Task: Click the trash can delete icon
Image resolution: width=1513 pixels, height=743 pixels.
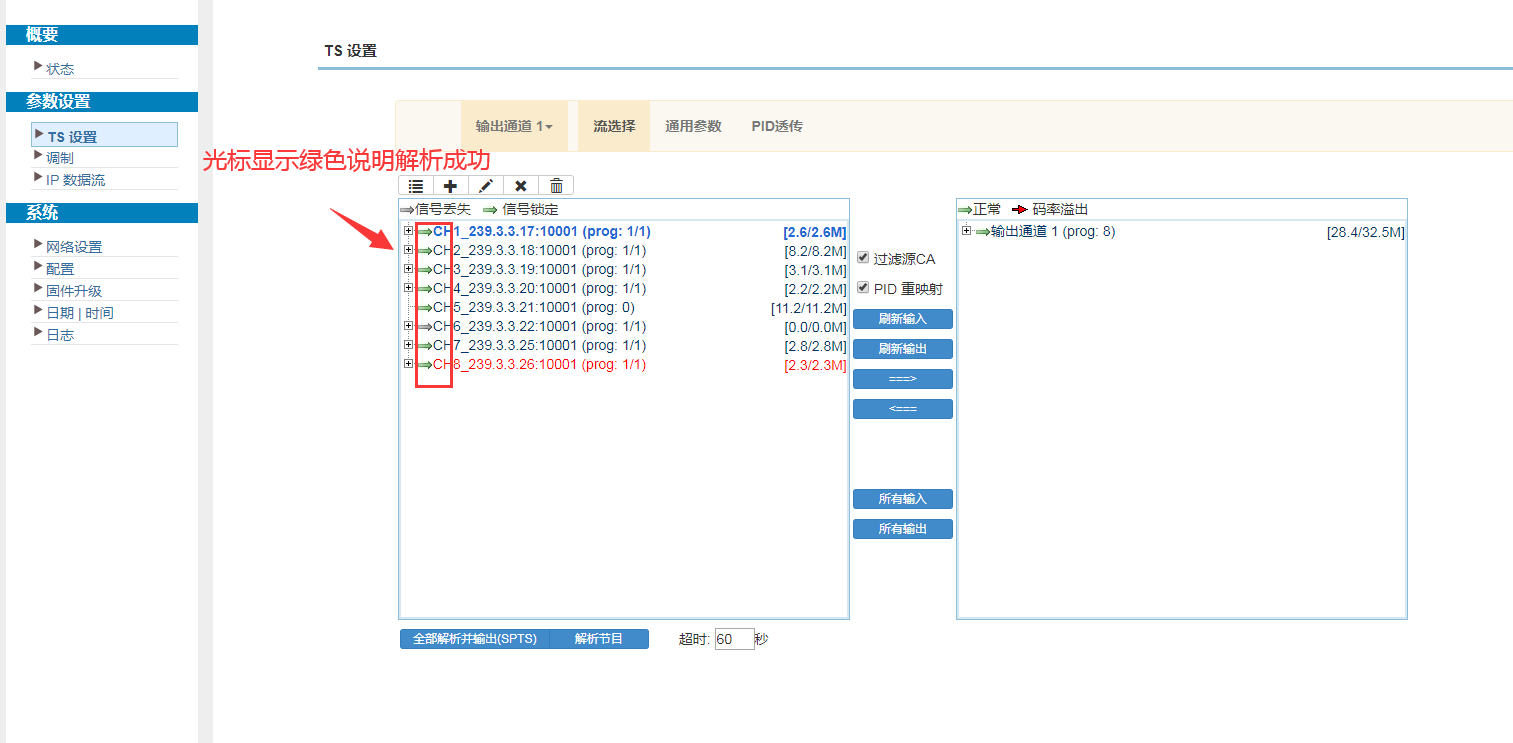Action: [556, 186]
